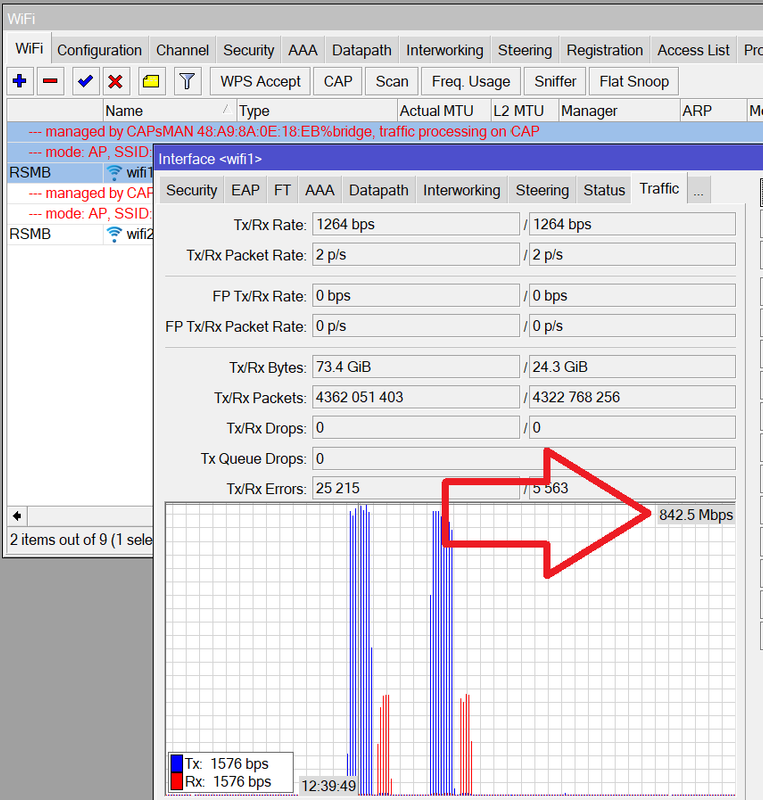Switch to the WiFi tab

point(29,48)
